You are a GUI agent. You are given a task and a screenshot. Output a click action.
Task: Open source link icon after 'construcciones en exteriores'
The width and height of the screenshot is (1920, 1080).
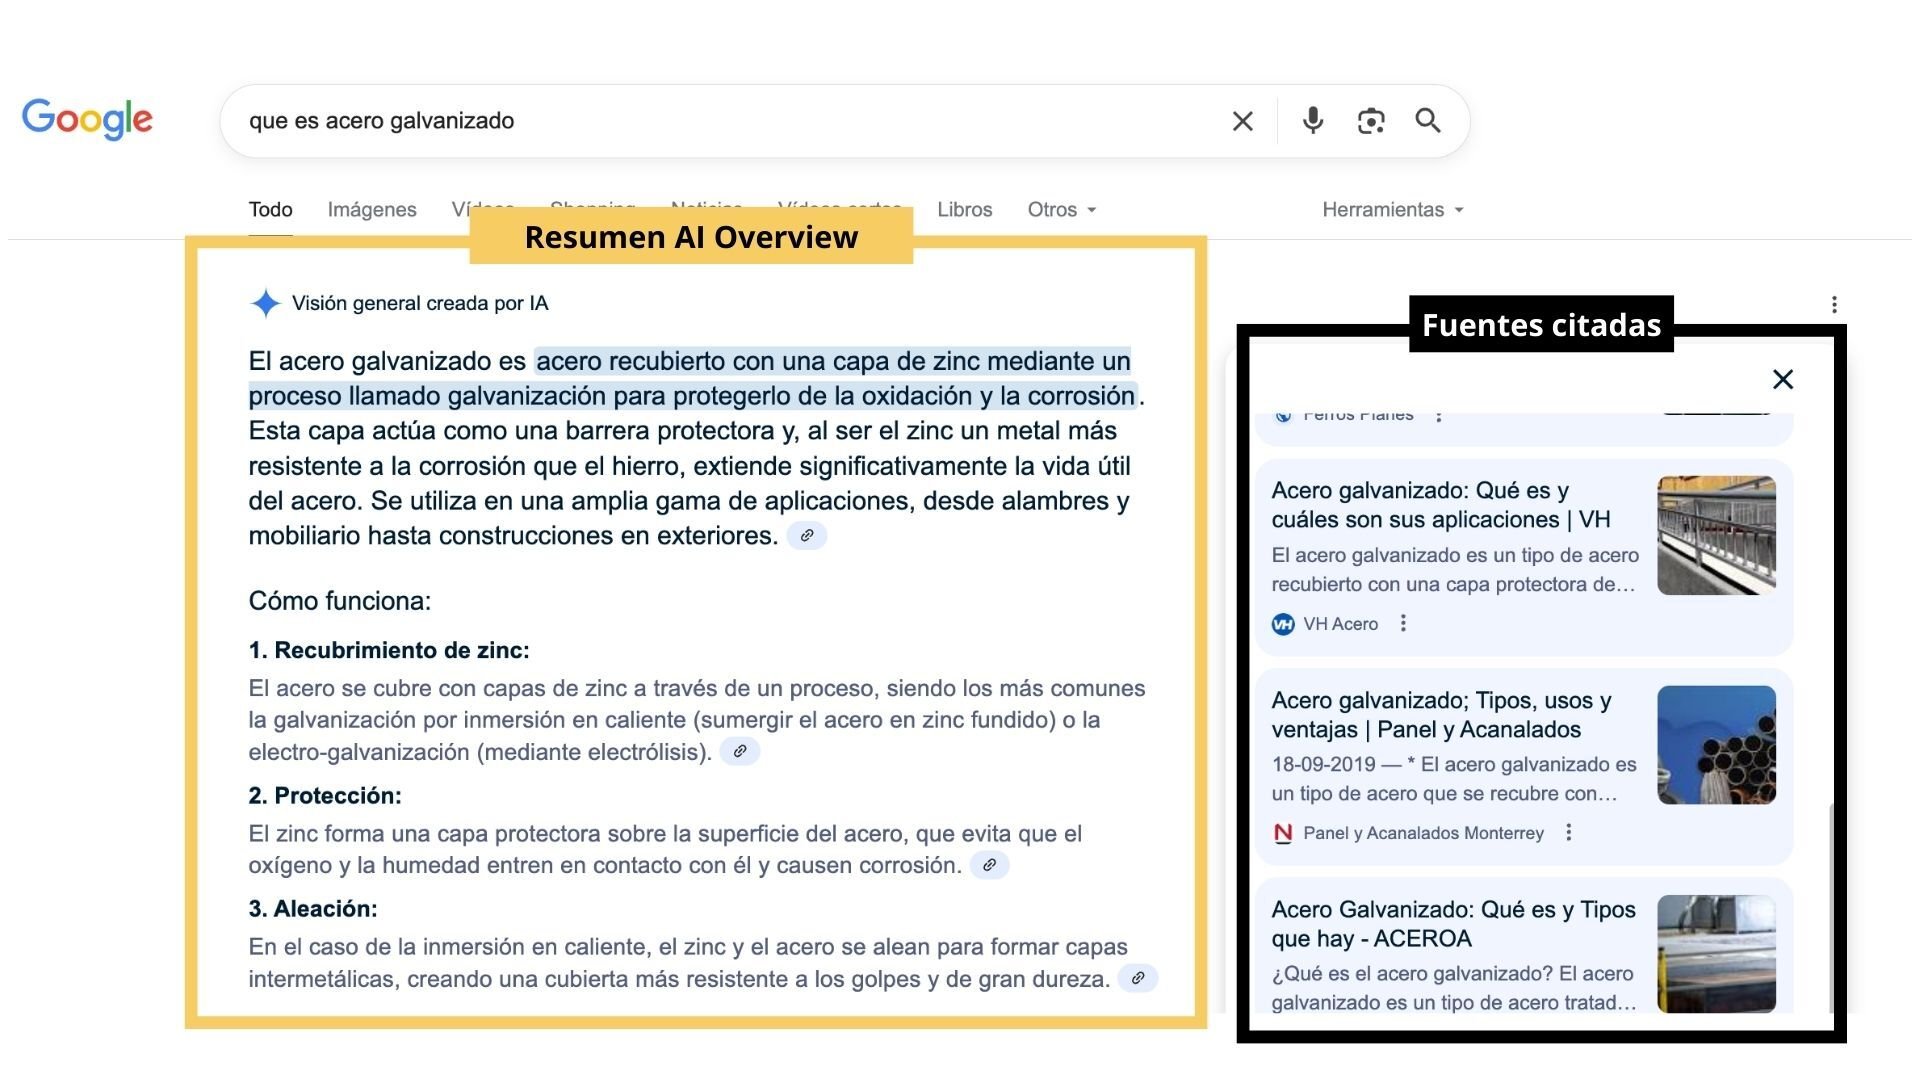(x=807, y=536)
